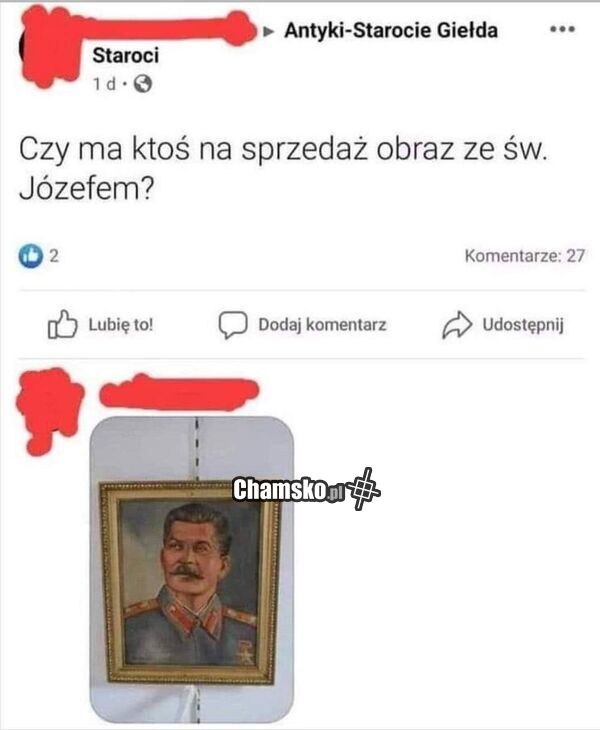
Task: Open Komentarze: 27 comments list
Action: pos(524,256)
